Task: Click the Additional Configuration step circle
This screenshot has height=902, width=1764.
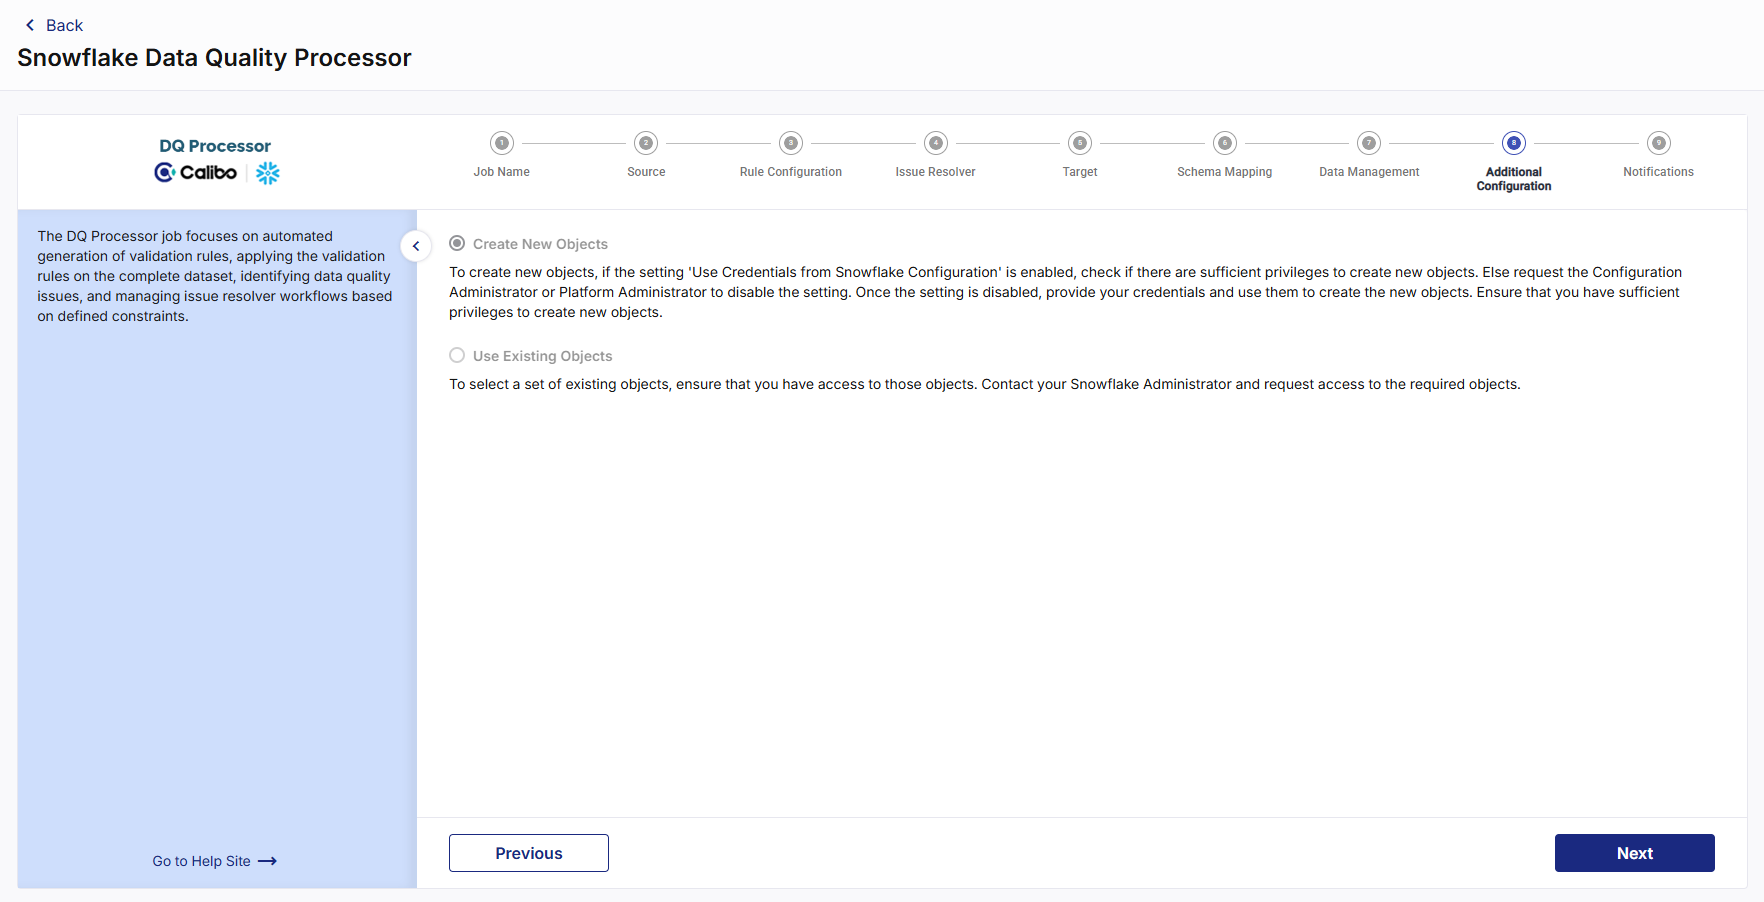Action: pos(1514,143)
